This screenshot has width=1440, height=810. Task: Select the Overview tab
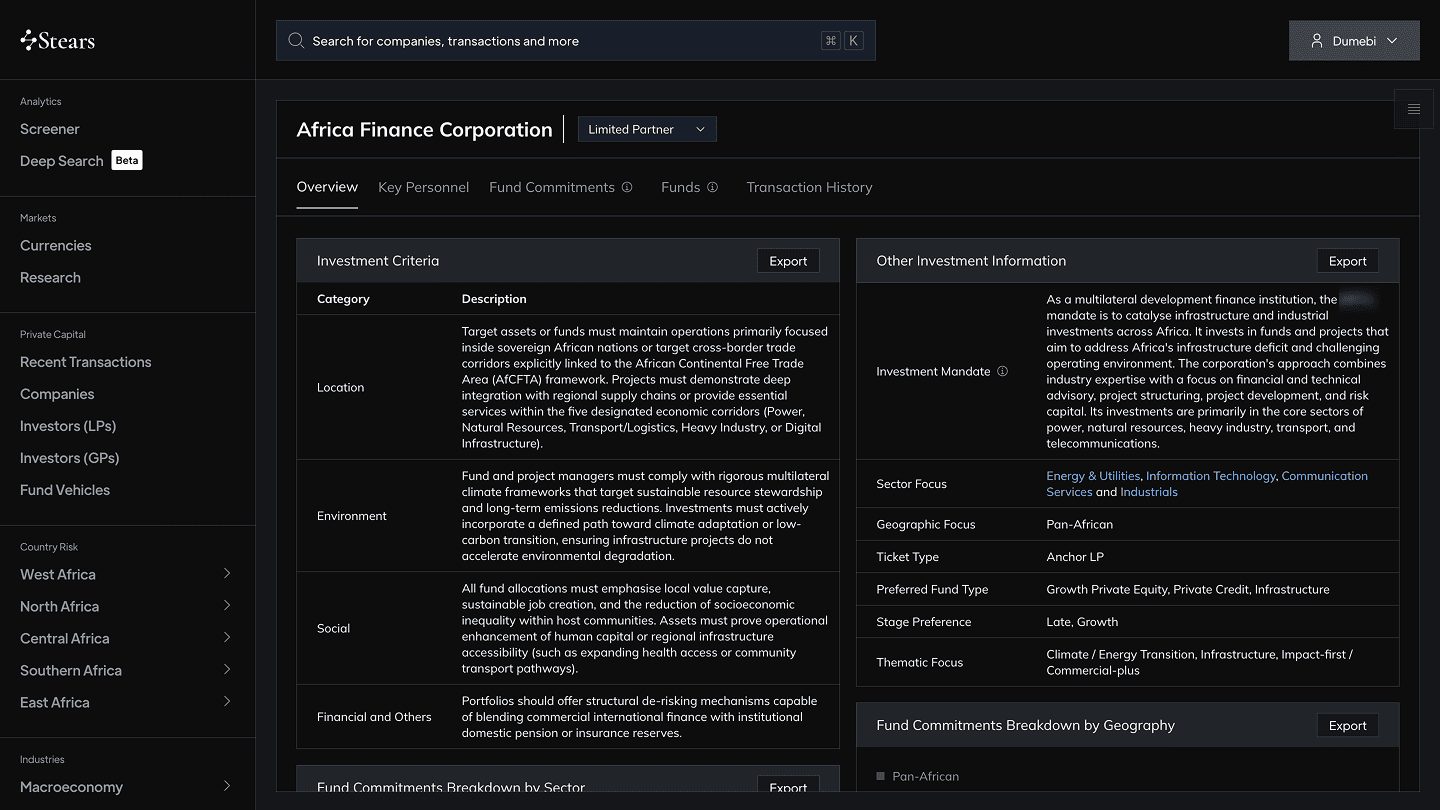[x=327, y=187]
